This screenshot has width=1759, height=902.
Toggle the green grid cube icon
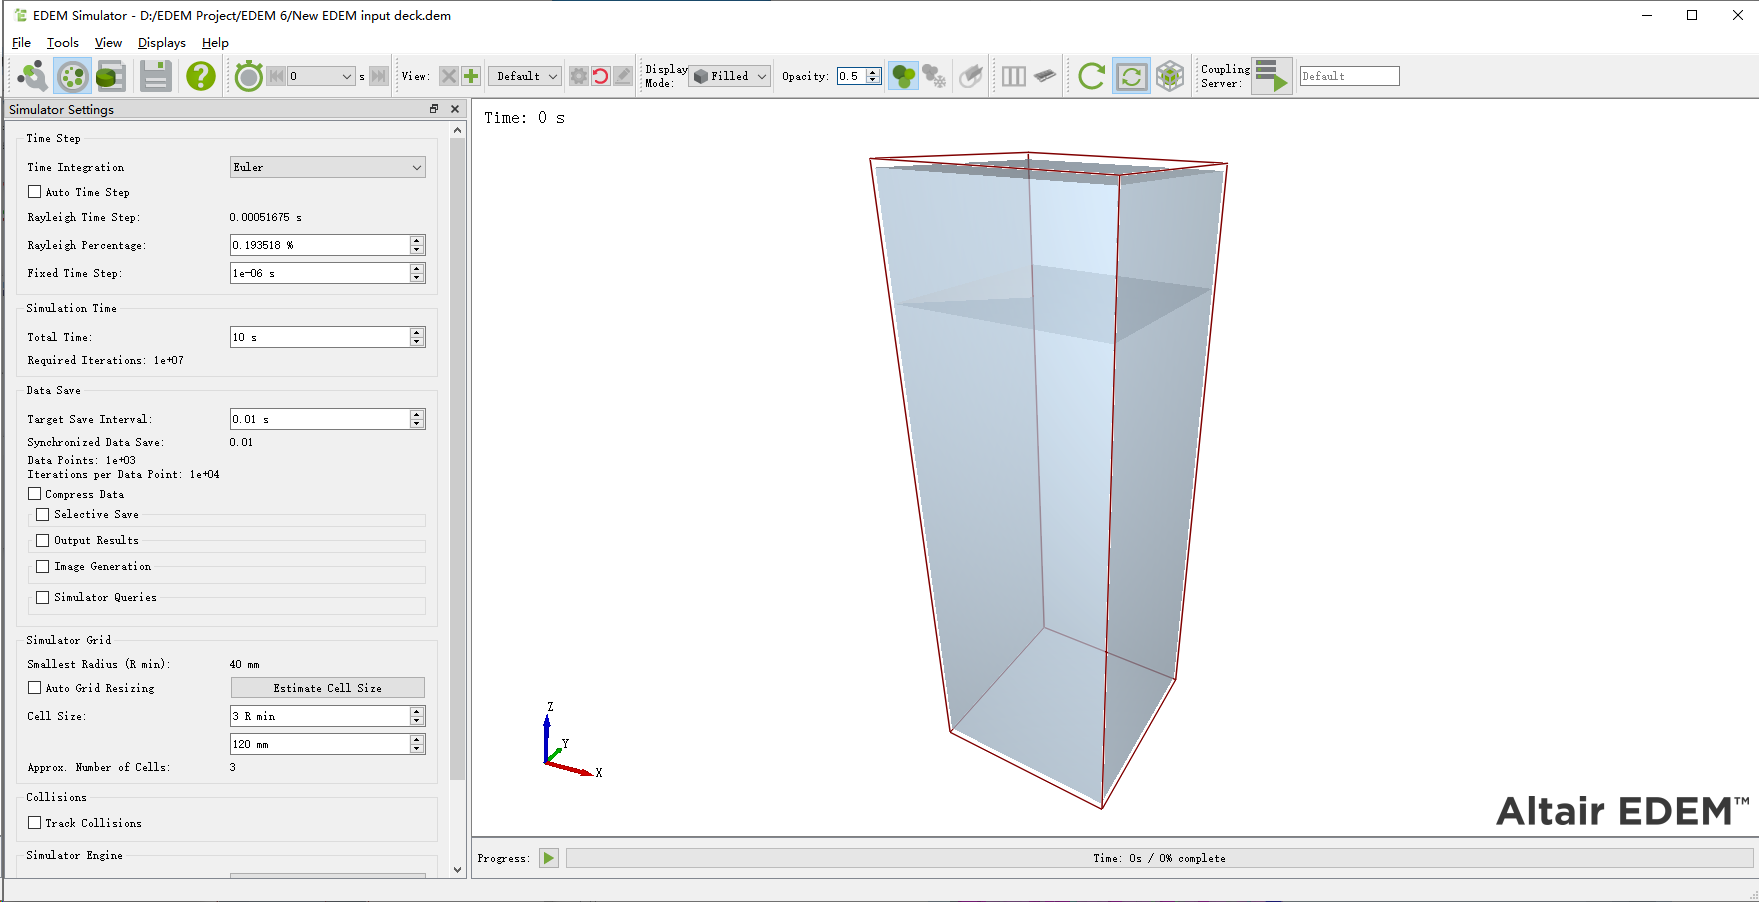[x=1170, y=76]
